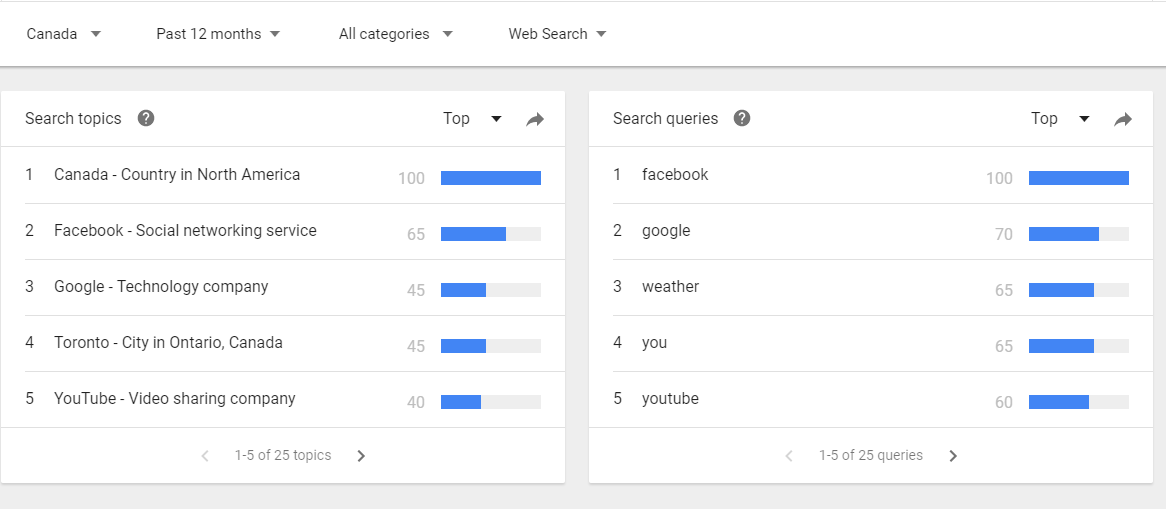This screenshot has height=509, width=1166.
Task: Open the Past 12 months dropdown
Action: click(x=218, y=34)
